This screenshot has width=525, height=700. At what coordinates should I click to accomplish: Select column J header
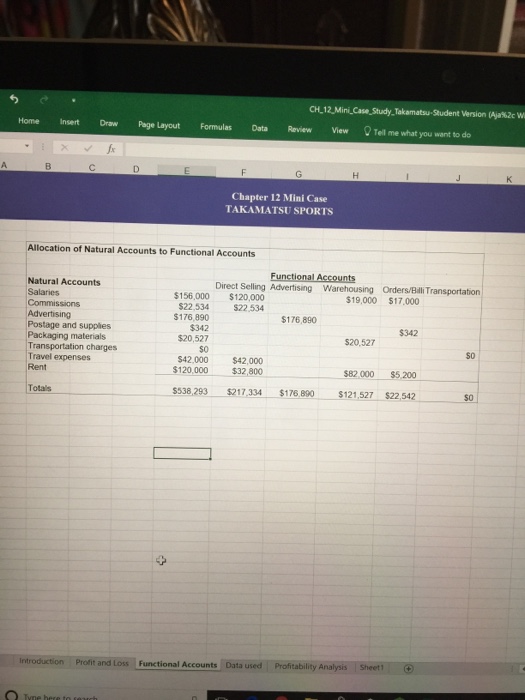(x=458, y=178)
